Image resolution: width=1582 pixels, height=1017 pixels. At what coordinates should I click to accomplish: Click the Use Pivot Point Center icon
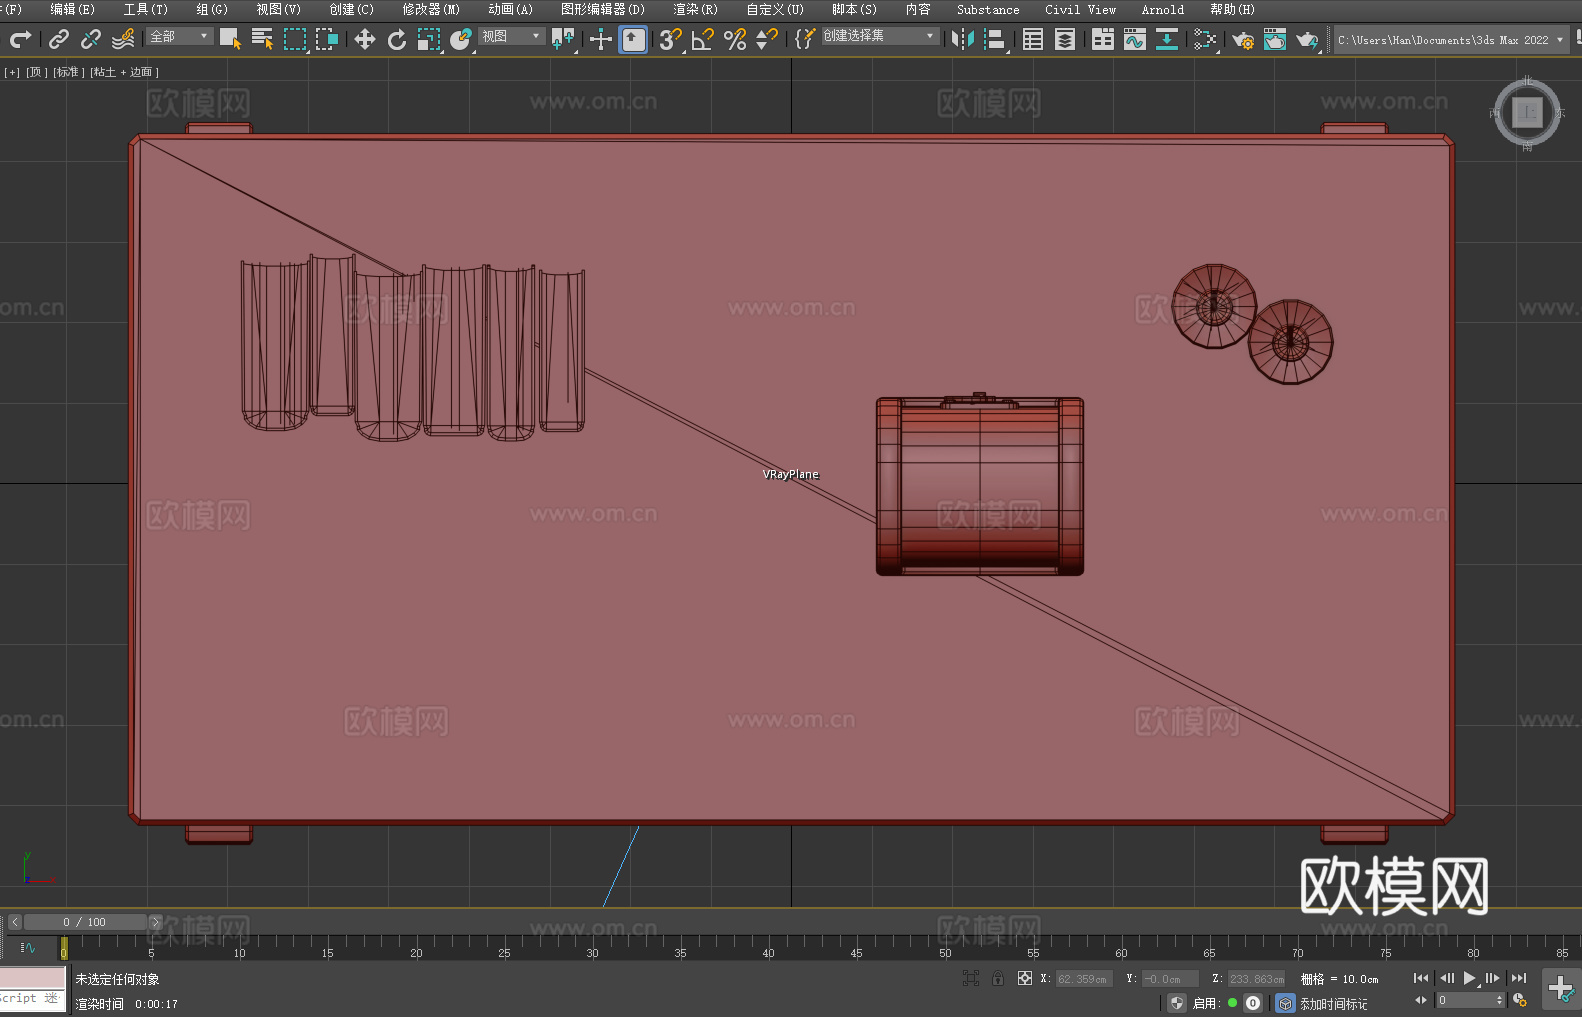(x=563, y=39)
